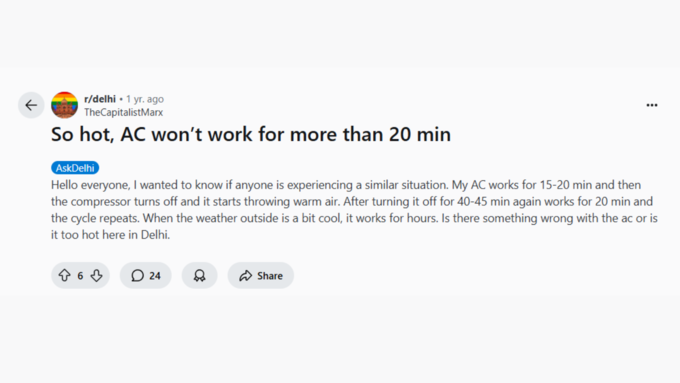Filter by the AskDelhi flair tag
The height and width of the screenshot is (383, 680).
[x=75, y=168]
